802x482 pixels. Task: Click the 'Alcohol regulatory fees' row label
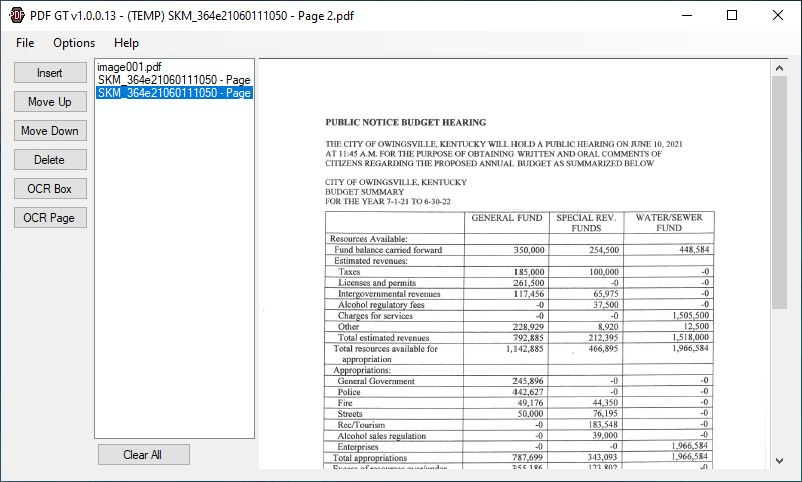(381, 305)
